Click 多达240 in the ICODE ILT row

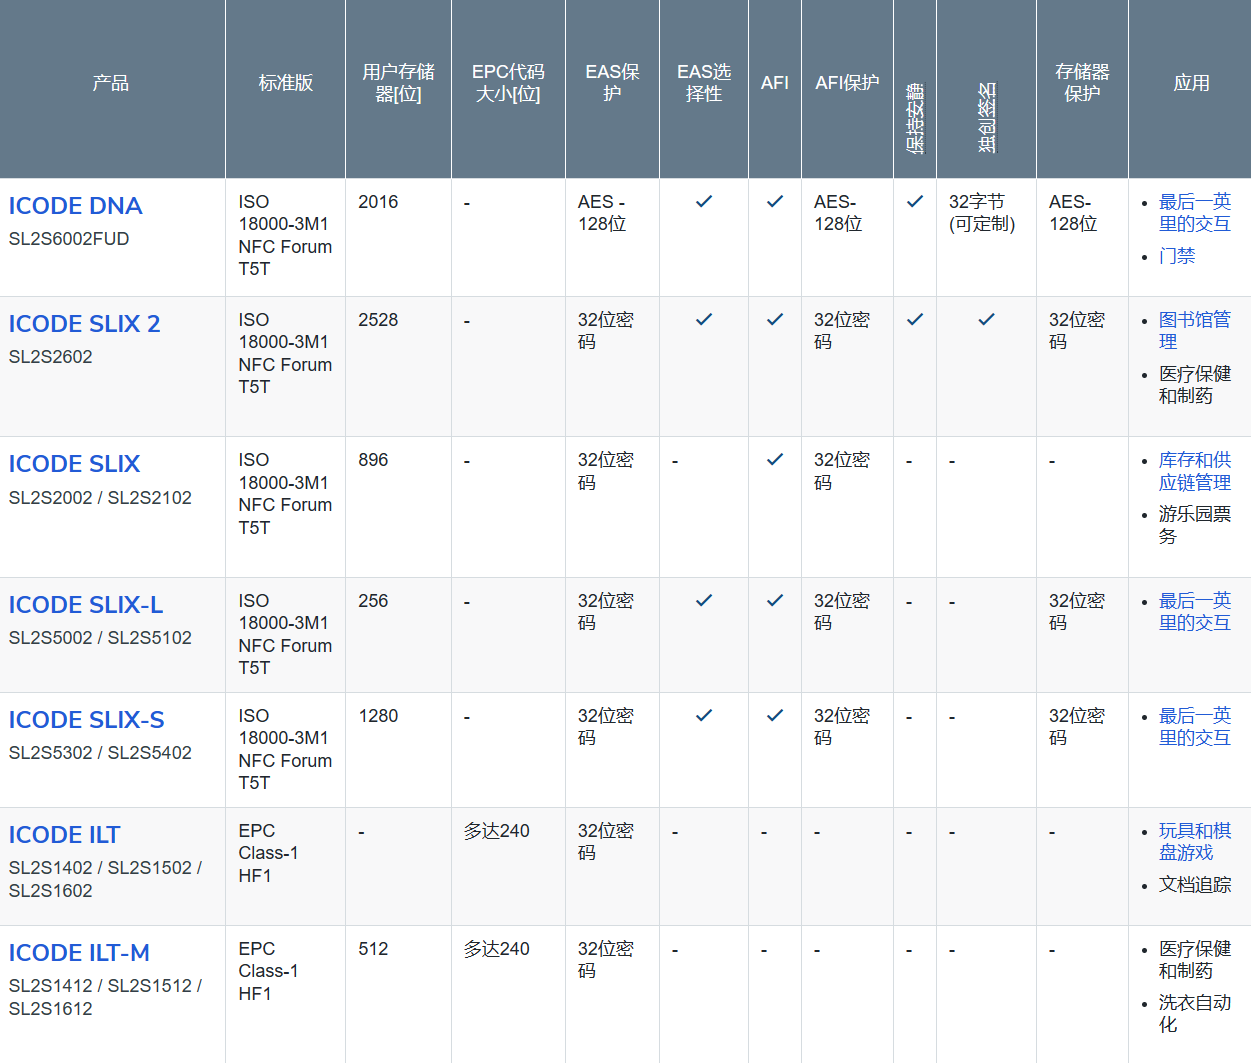coord(497,831)
